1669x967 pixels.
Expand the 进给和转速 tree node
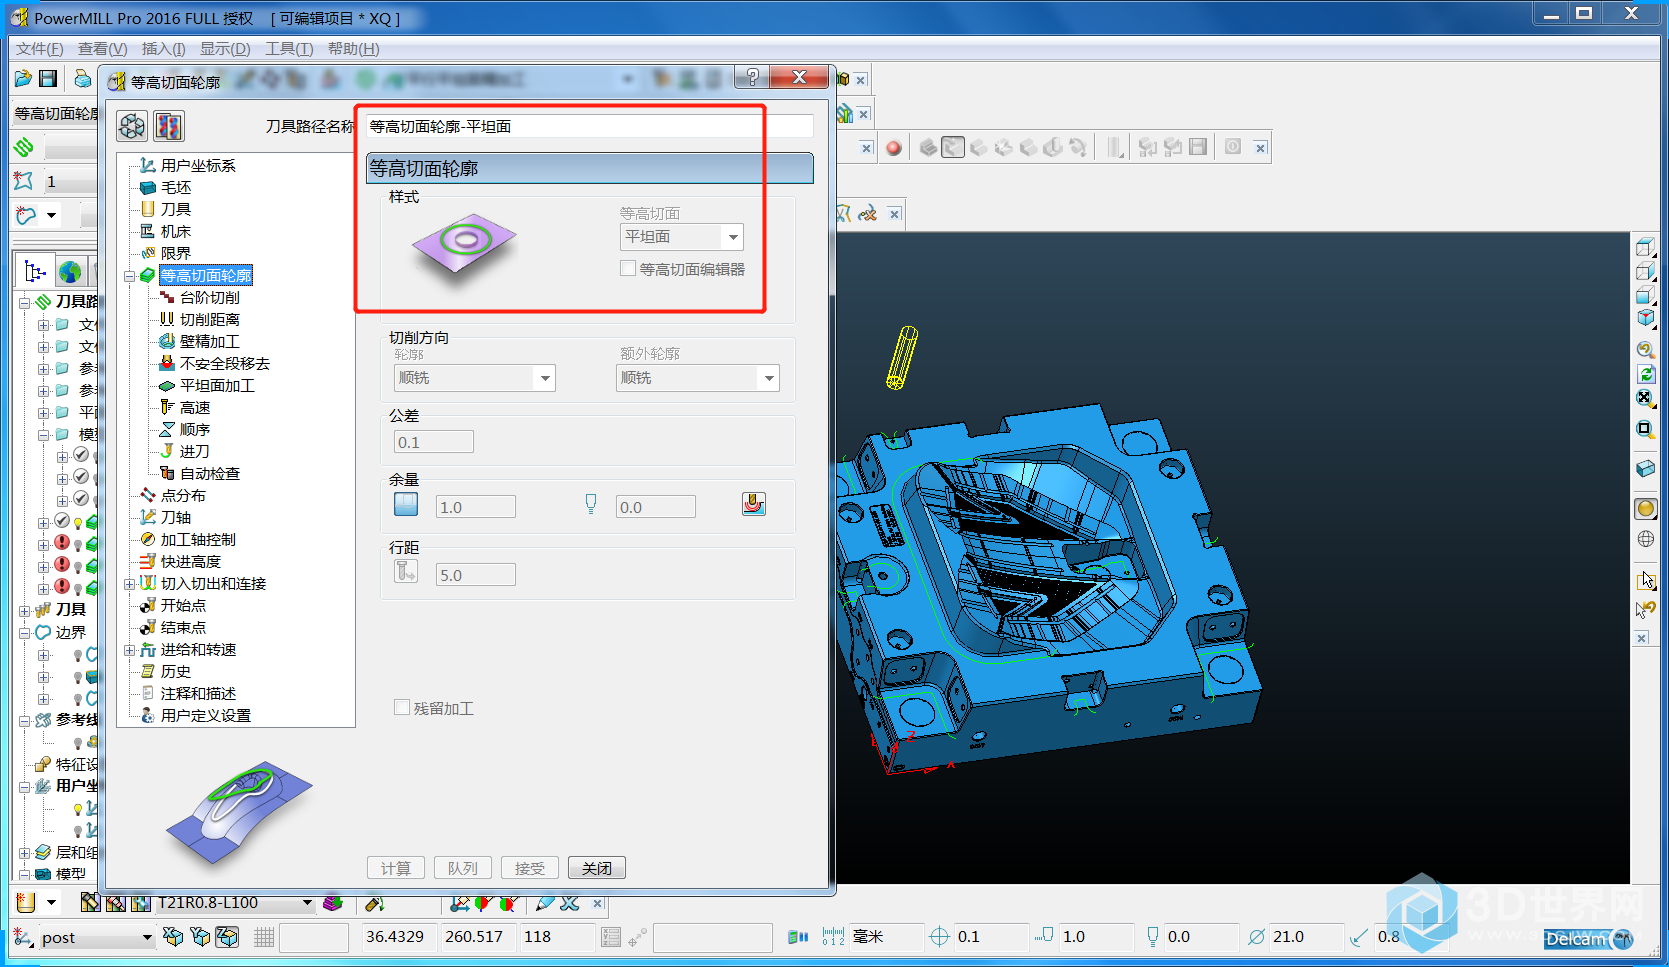[129, 650]
